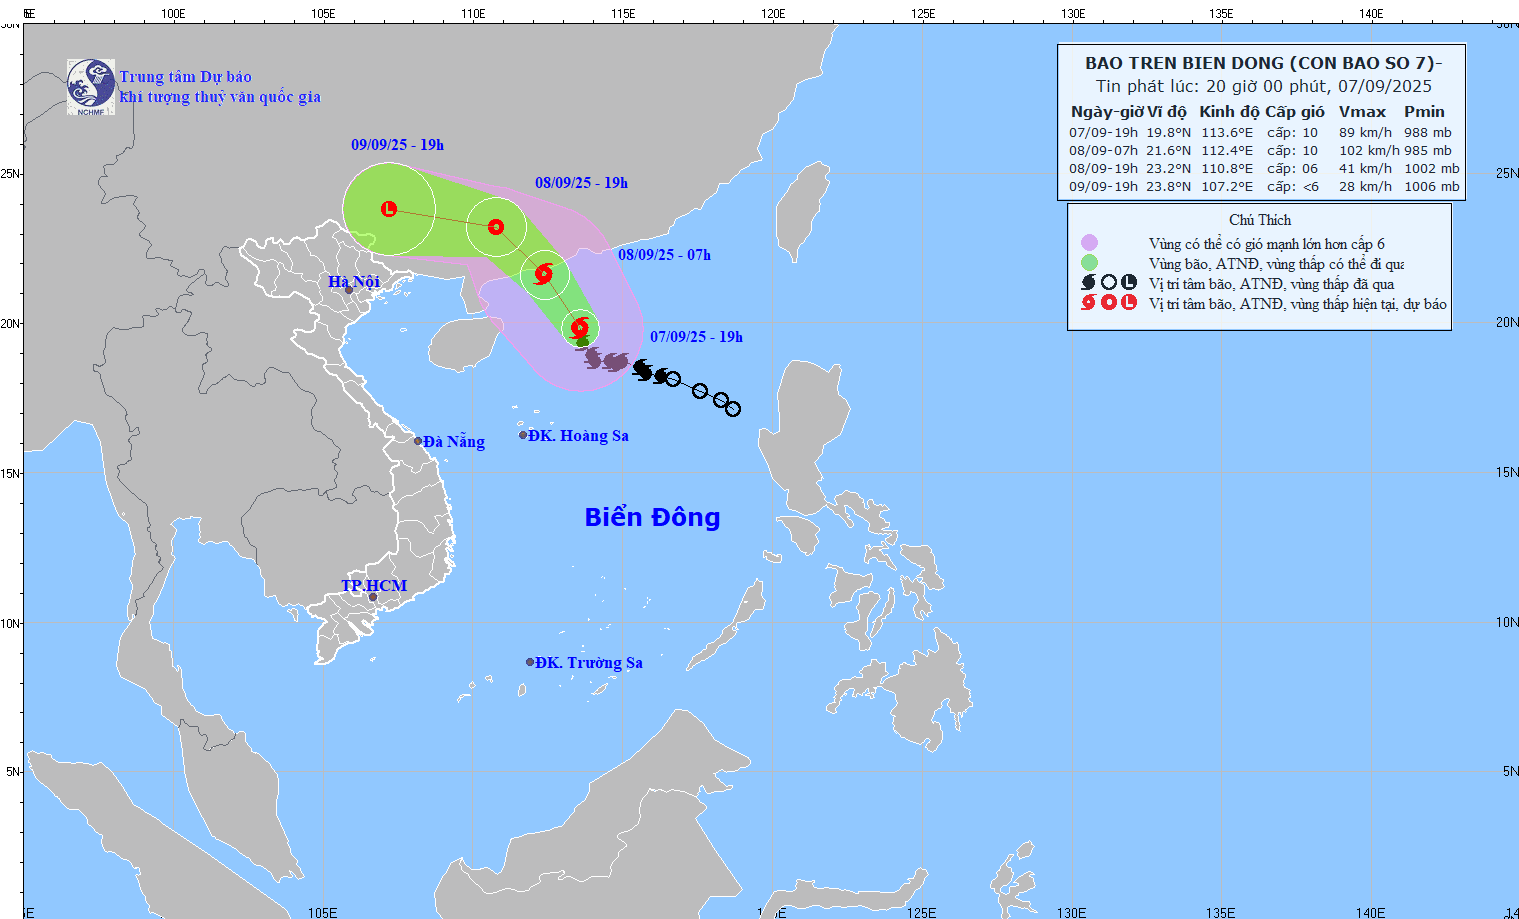Select the Hà Nội city marker dot
1519x919 pixels.
tap(349, 290)
